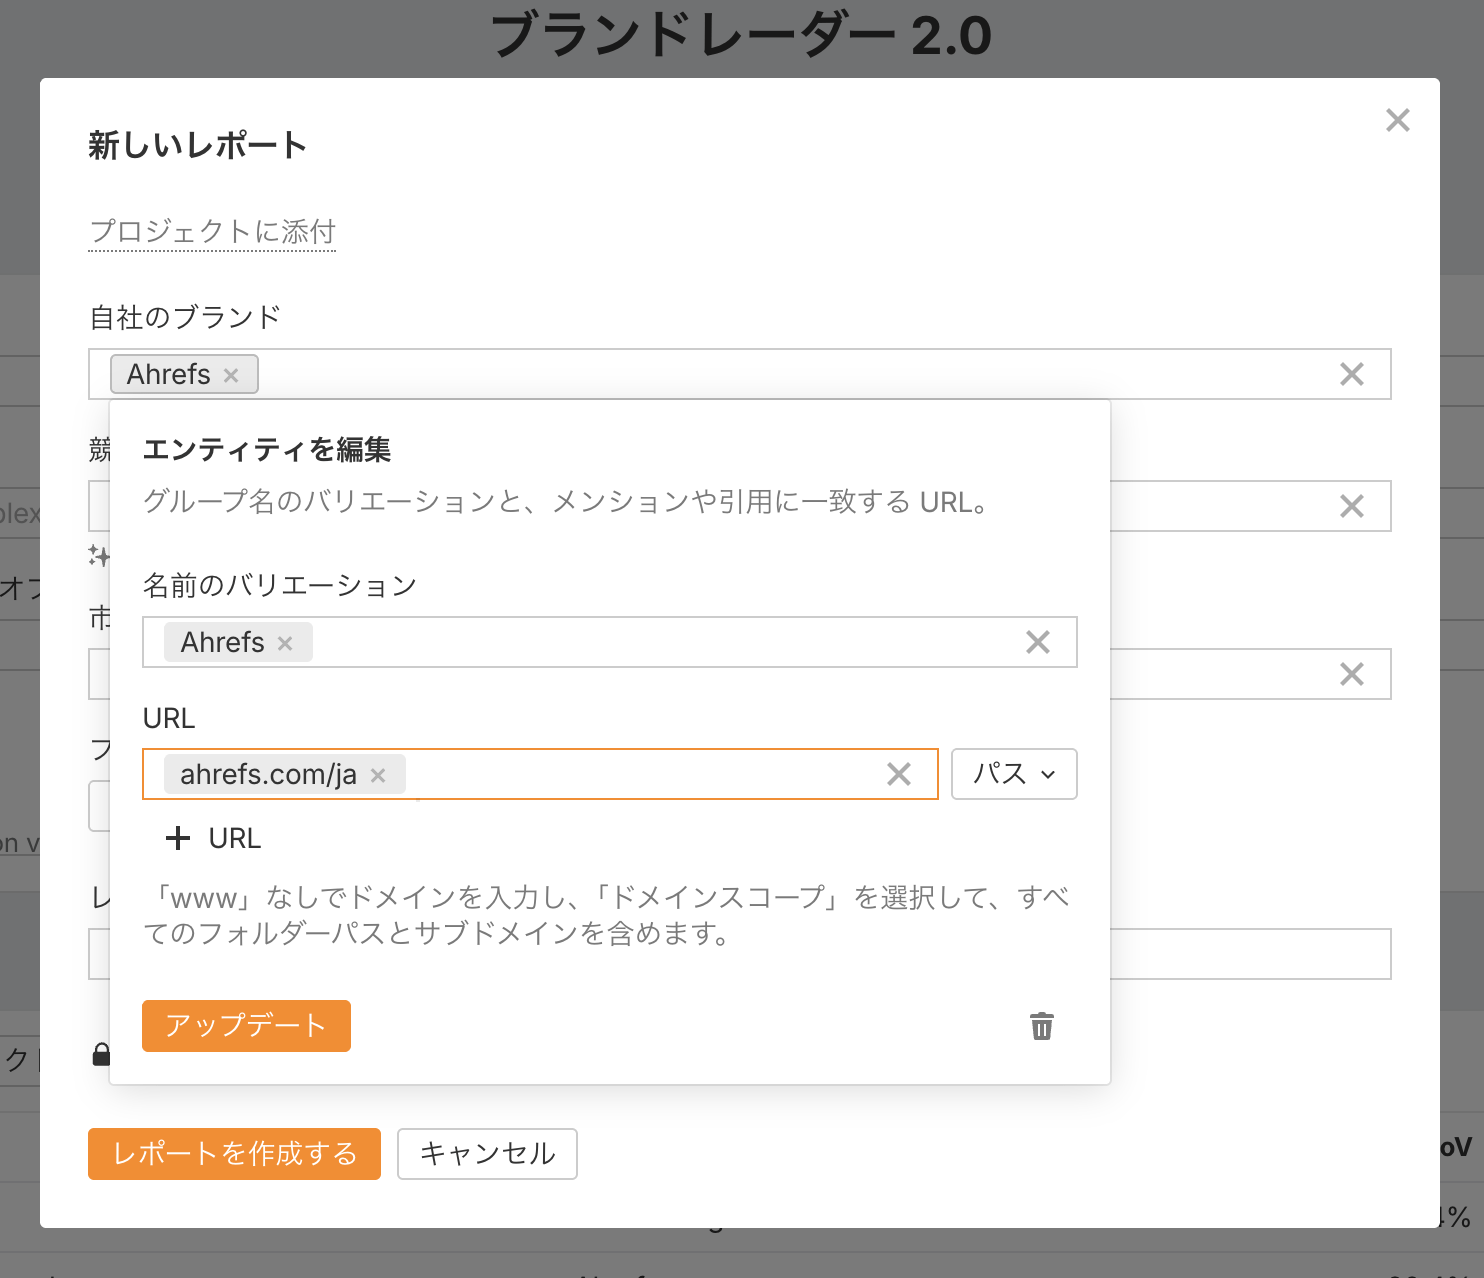The image size is (1484, 1278).
Task: Open the Ahrefs brand tag for editing
Action: tap(169, 375)
